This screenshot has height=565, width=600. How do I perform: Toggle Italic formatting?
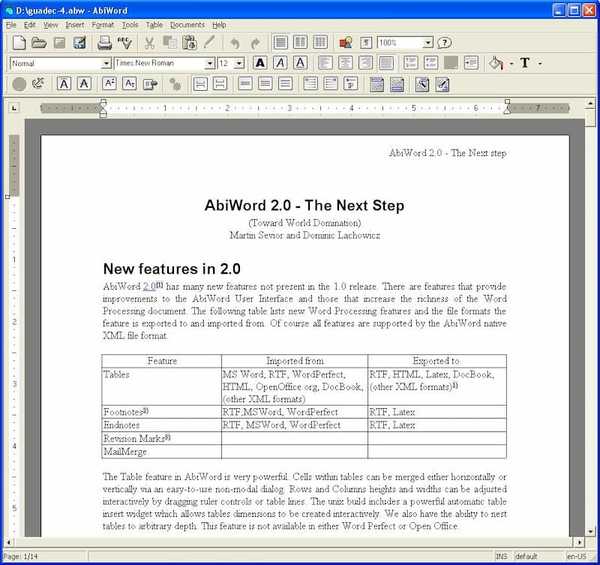[280, 63]
